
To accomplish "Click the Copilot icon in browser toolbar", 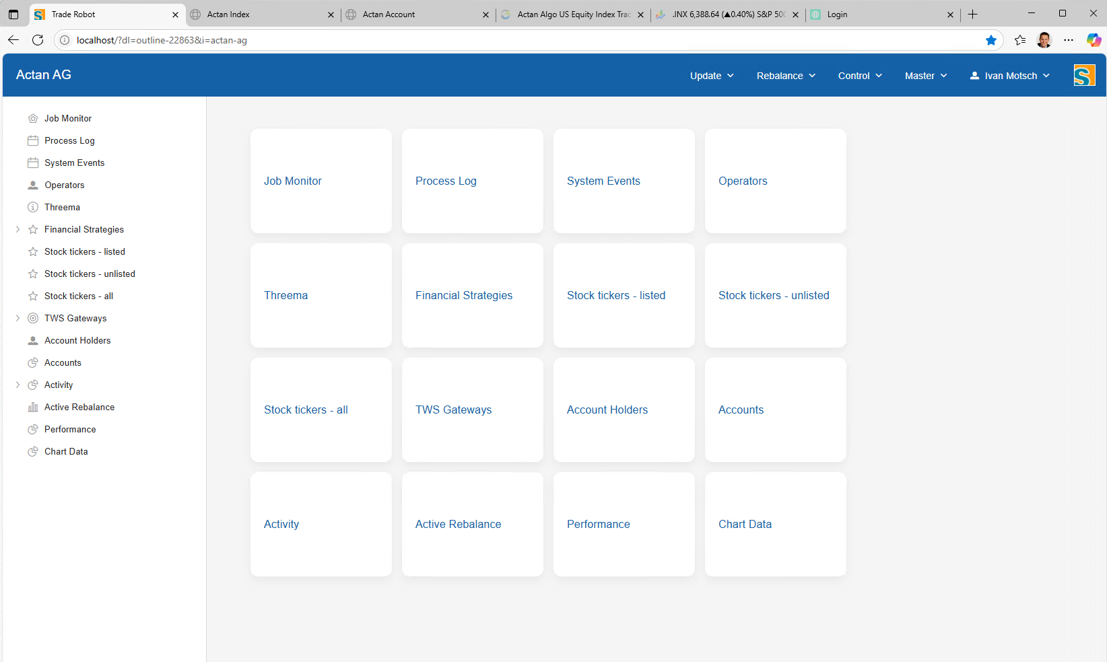I will coord(1094,40).
